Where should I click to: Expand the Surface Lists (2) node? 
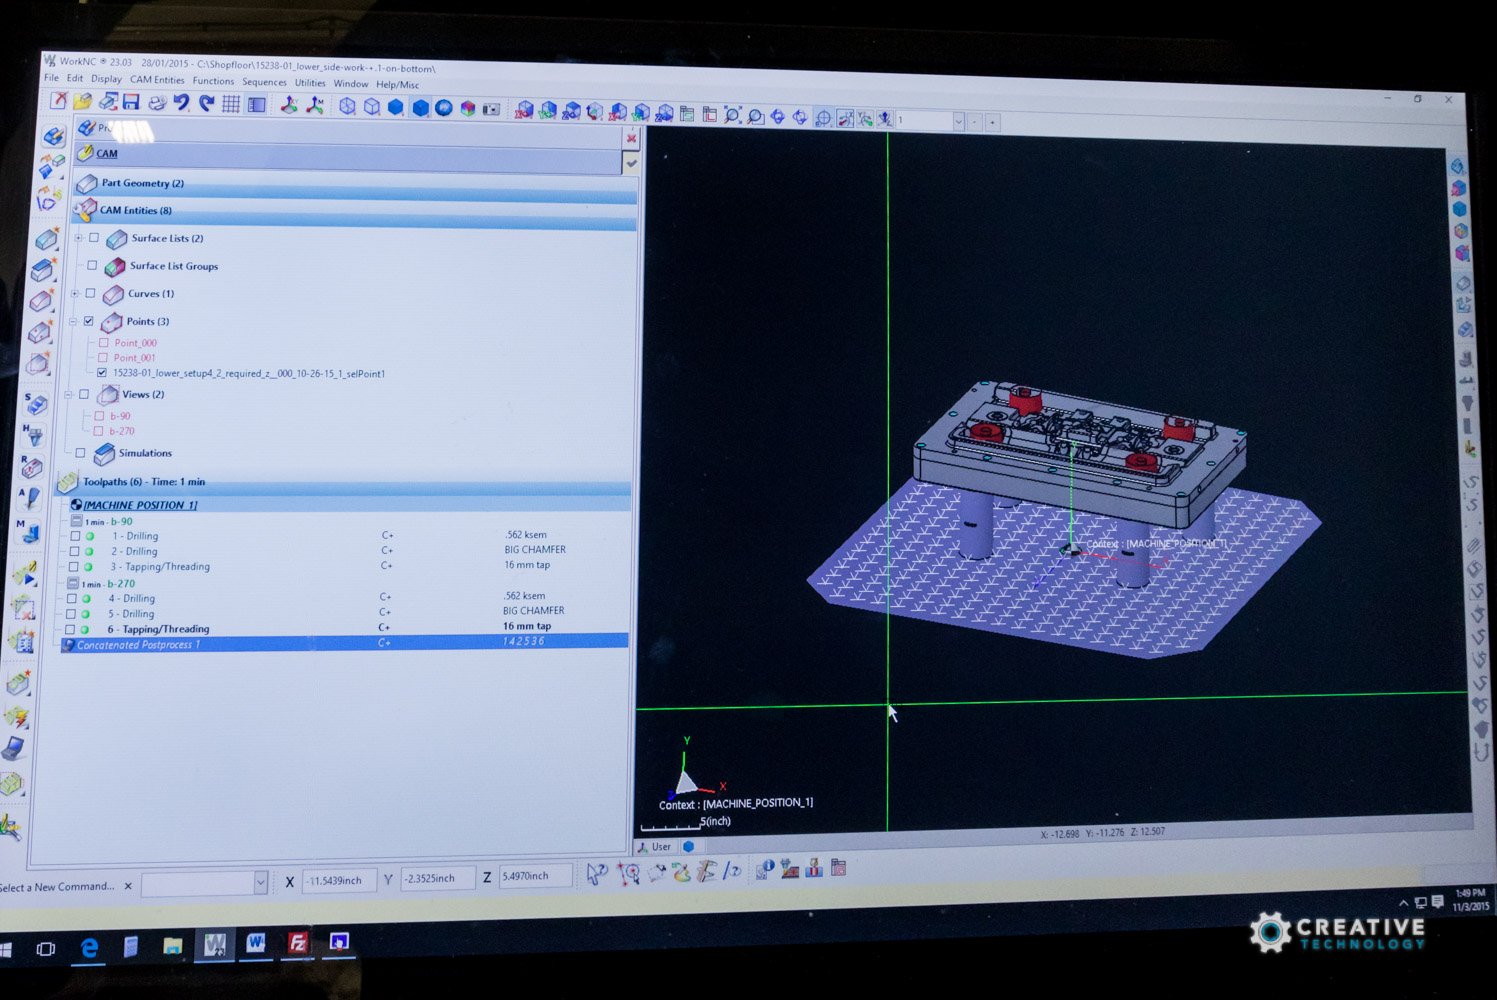[79, 238]
